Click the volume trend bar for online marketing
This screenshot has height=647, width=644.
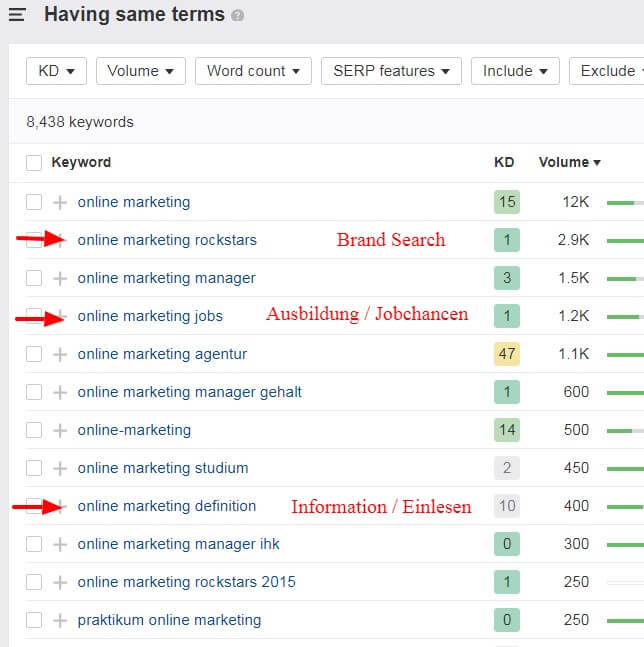click(x=625, y=203)
